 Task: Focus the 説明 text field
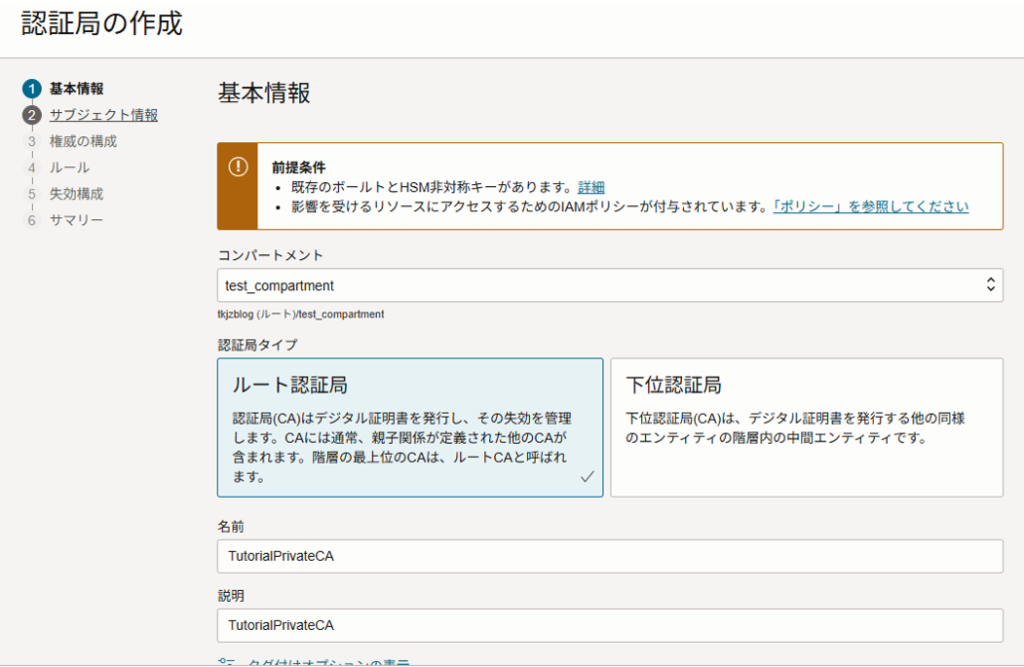(x=610, y=626)
